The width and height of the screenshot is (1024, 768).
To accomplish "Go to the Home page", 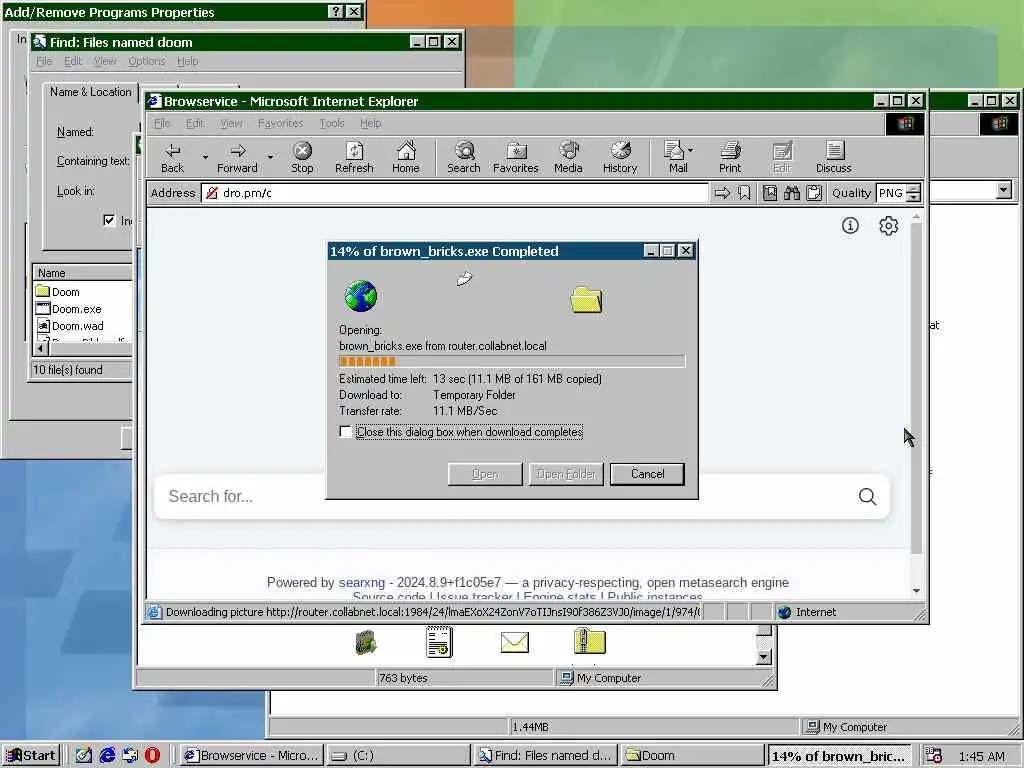I will pos(406,157).
